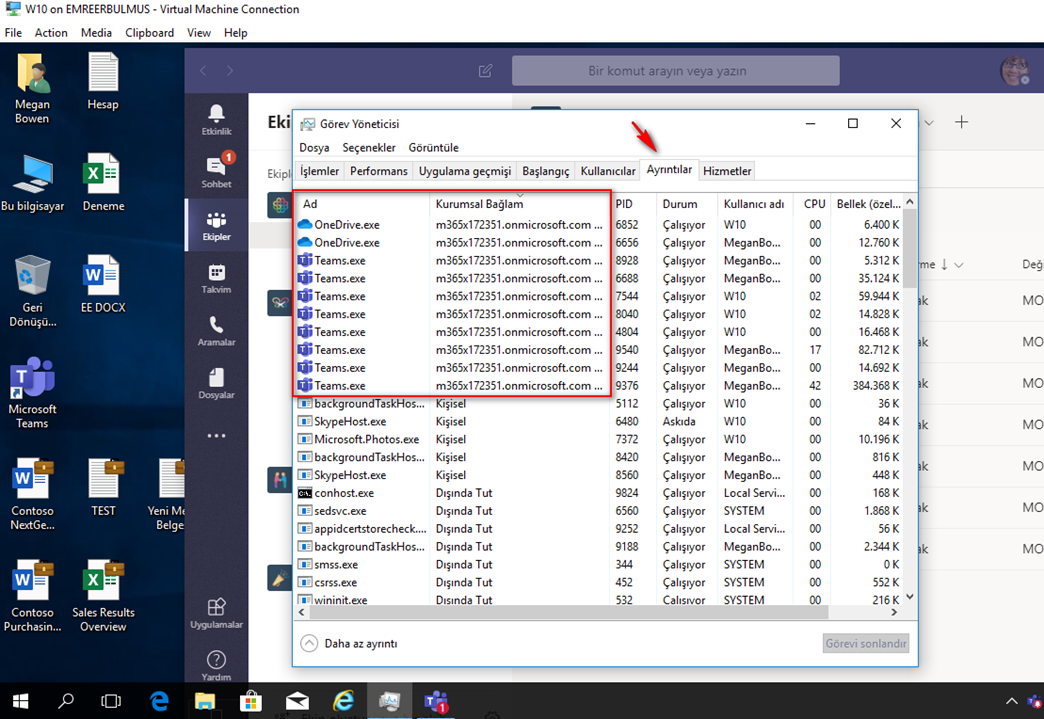The height and width of the screenshot is (719, 1044).
Task: Select Bu bilgisayar desktop icon
Action: 33,183
